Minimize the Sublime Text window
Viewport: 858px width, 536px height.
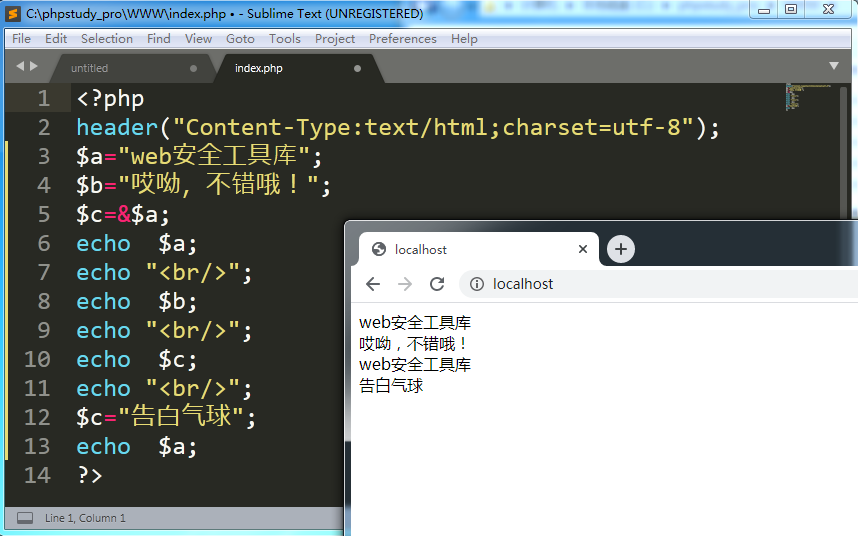click(x=764, y=9)
